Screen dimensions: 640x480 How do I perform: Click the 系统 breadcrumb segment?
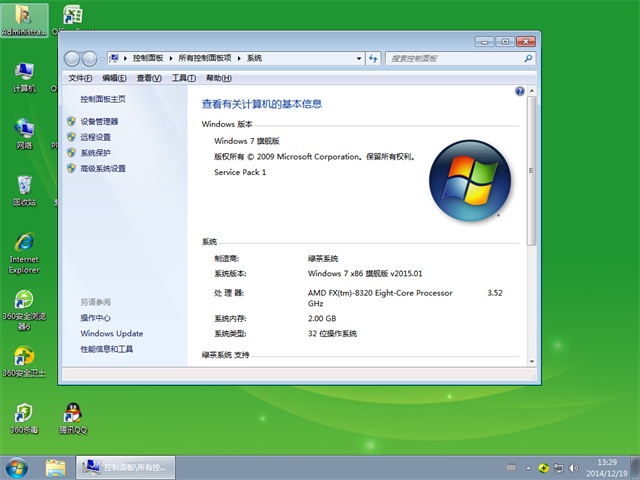pos(254,58)
